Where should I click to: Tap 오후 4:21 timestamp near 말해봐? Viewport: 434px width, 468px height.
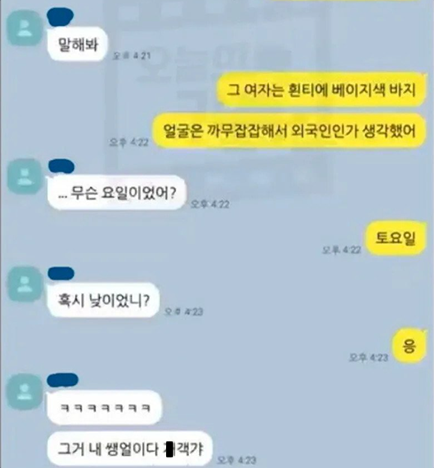click(x=132, y=56)
